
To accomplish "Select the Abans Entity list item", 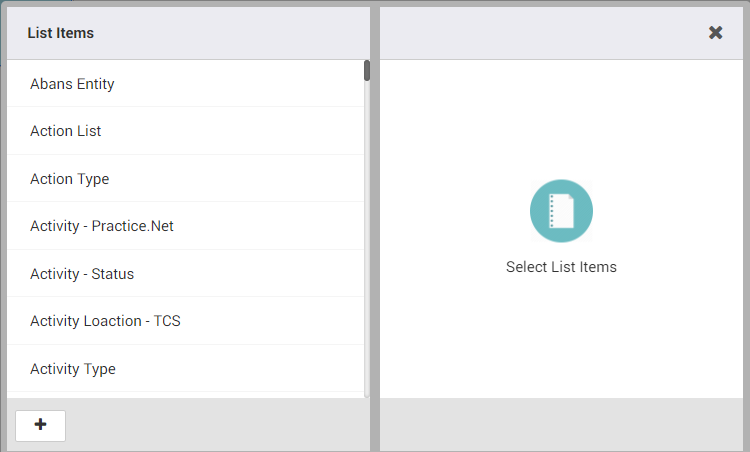I will click(72, 84).
